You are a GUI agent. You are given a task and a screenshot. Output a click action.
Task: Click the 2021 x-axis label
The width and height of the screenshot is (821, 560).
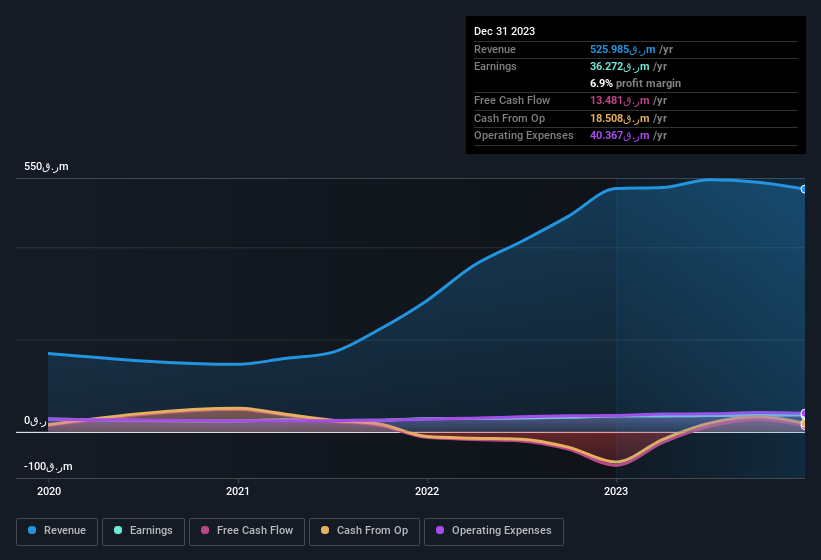pyautogui.click(x=238, y=491)
